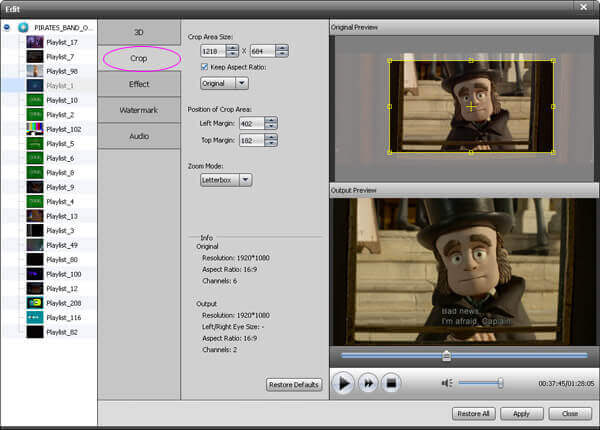The width and height of the screenshot is (600, 430).
Task: Close the Edit window with X
Action: tap(583, 7)
